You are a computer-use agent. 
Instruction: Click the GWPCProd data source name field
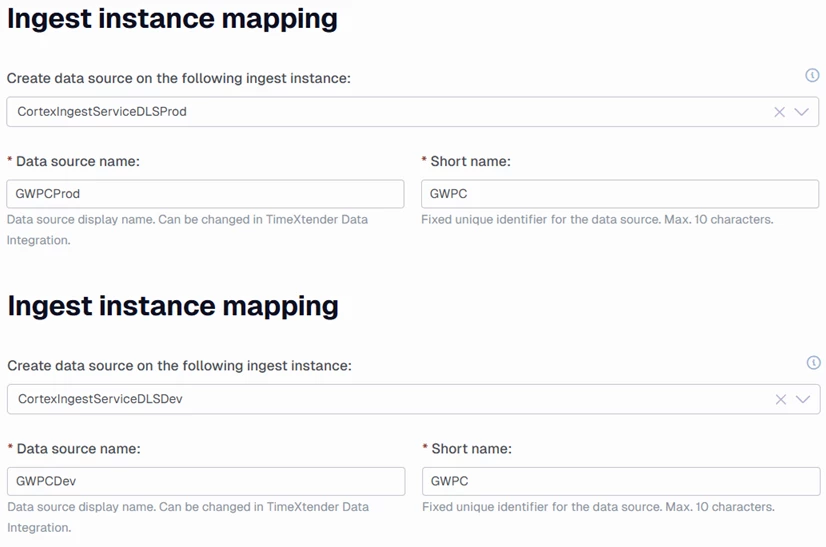205,194
